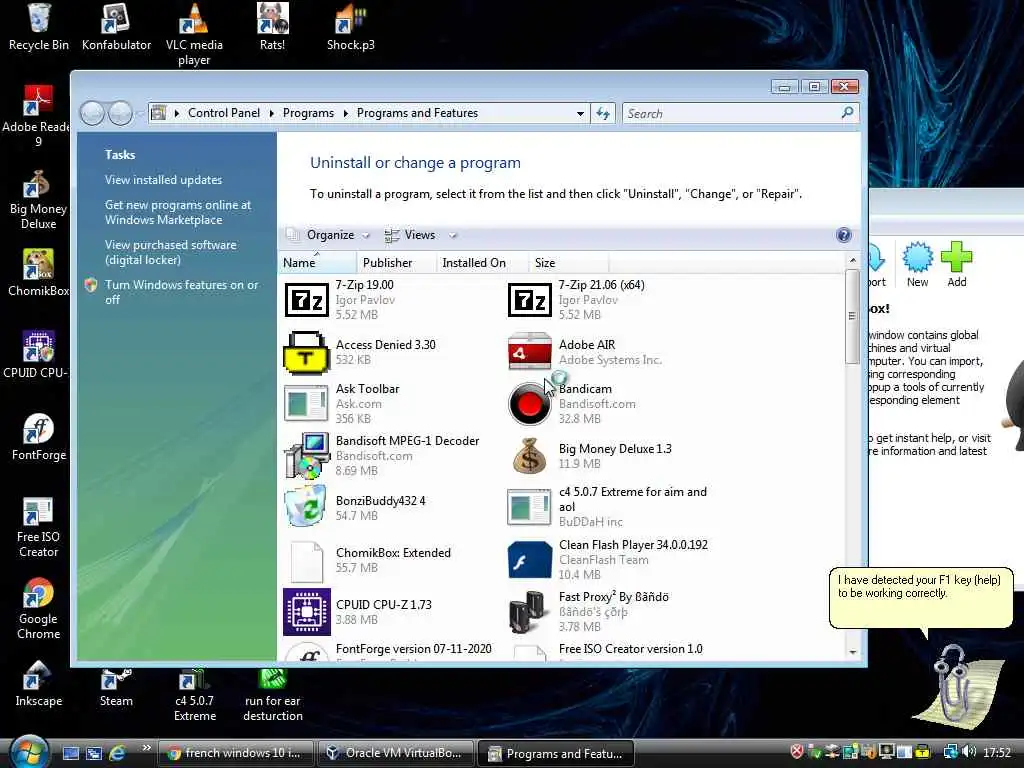1024x768 pixels.
Task: Click the scroll down arrow of program list
Action: tap(852, 652)
